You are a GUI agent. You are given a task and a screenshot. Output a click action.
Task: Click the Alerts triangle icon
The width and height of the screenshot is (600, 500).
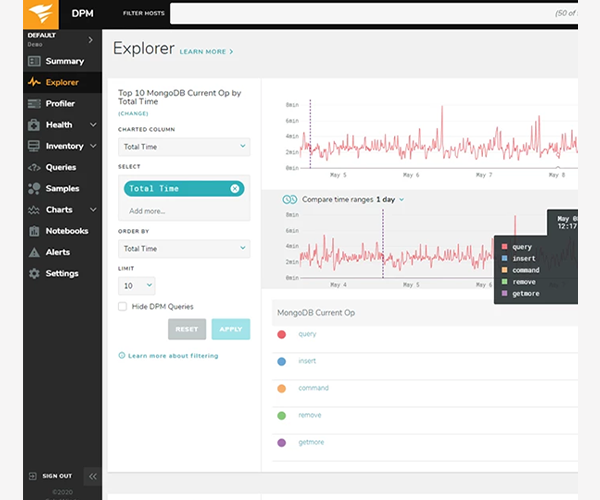click(34, 252)
